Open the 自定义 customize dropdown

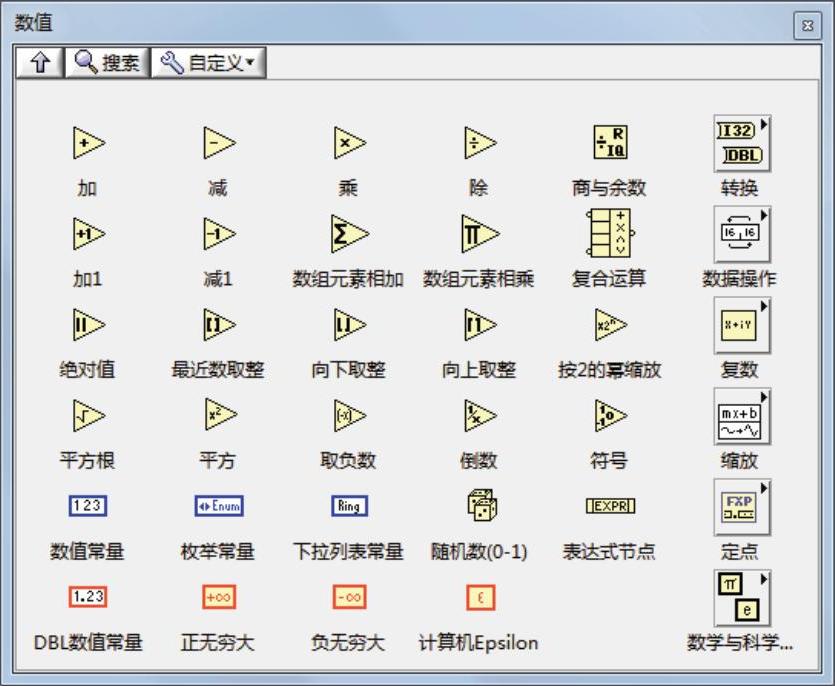(208, 63)
